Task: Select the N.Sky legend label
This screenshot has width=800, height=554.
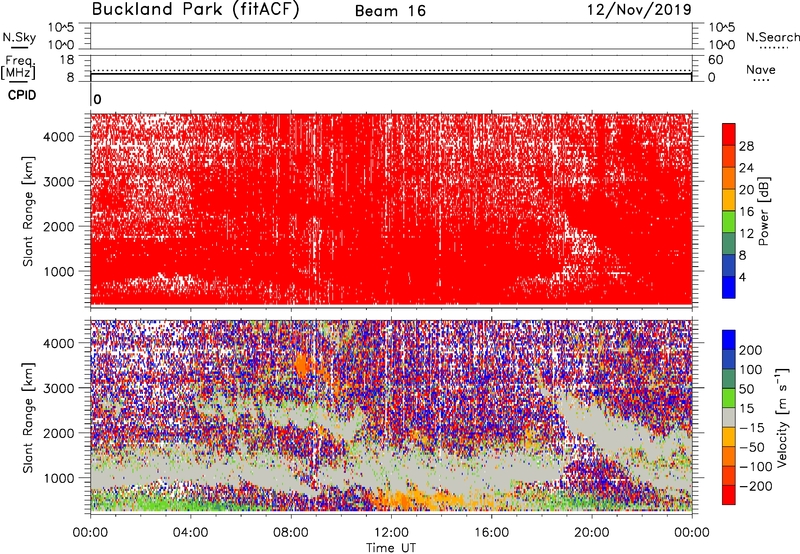Action: tap(19, 38)
